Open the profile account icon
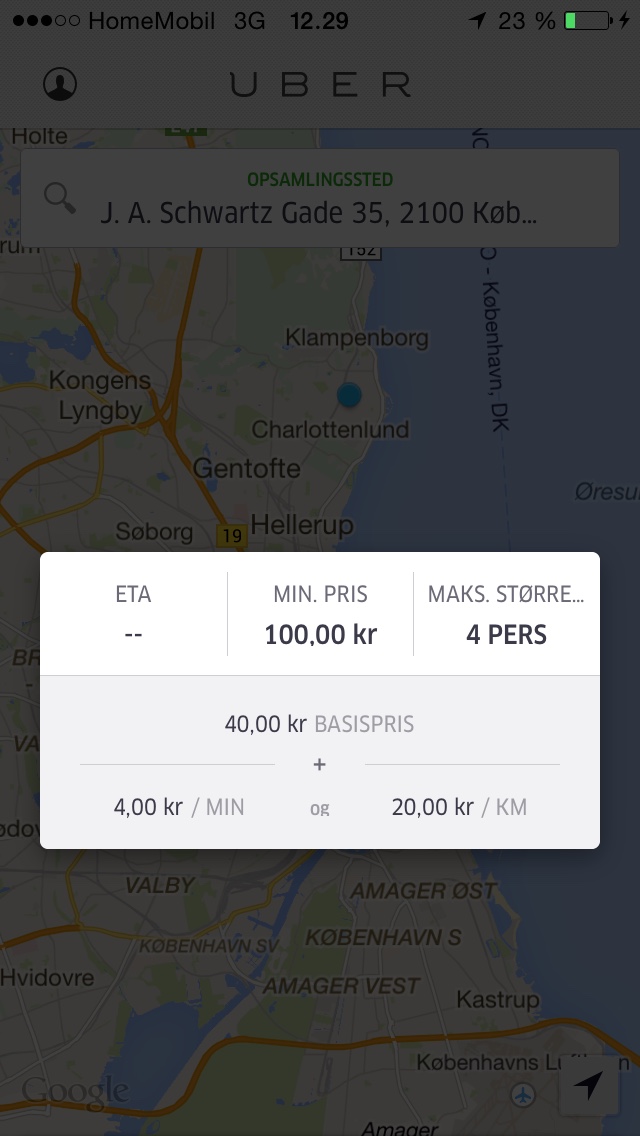The height and width of the screenshot is (1136, 640). pos(60,84)
